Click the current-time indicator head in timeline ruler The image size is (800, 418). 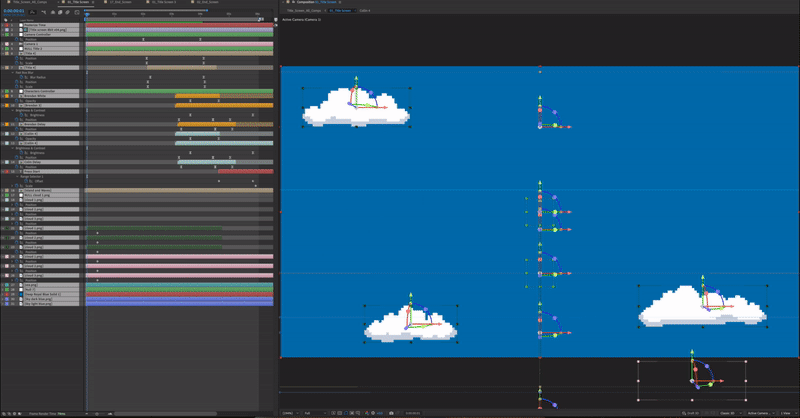pos(87,14)
